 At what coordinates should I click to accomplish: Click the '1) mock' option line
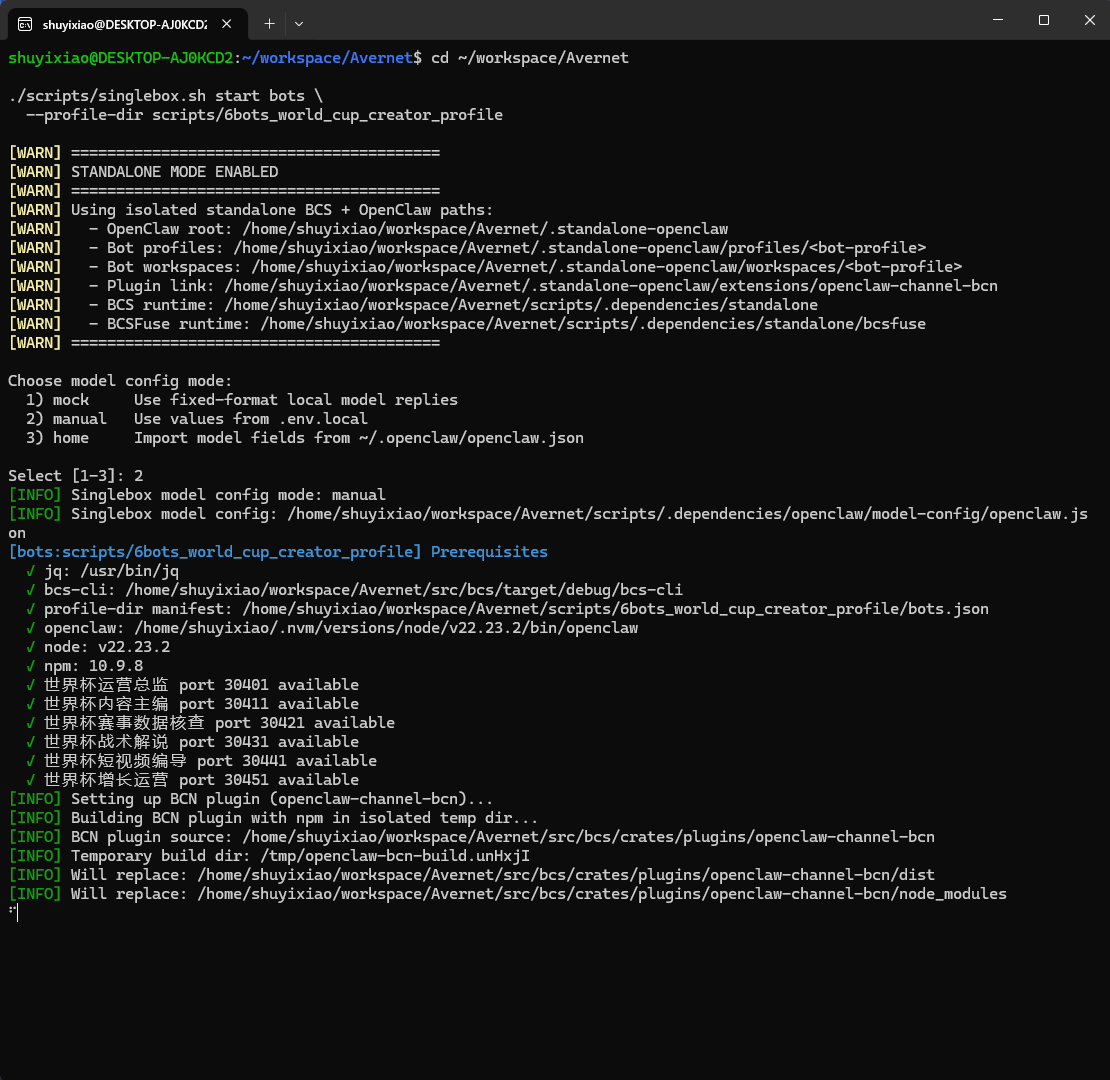pos(241,401)
